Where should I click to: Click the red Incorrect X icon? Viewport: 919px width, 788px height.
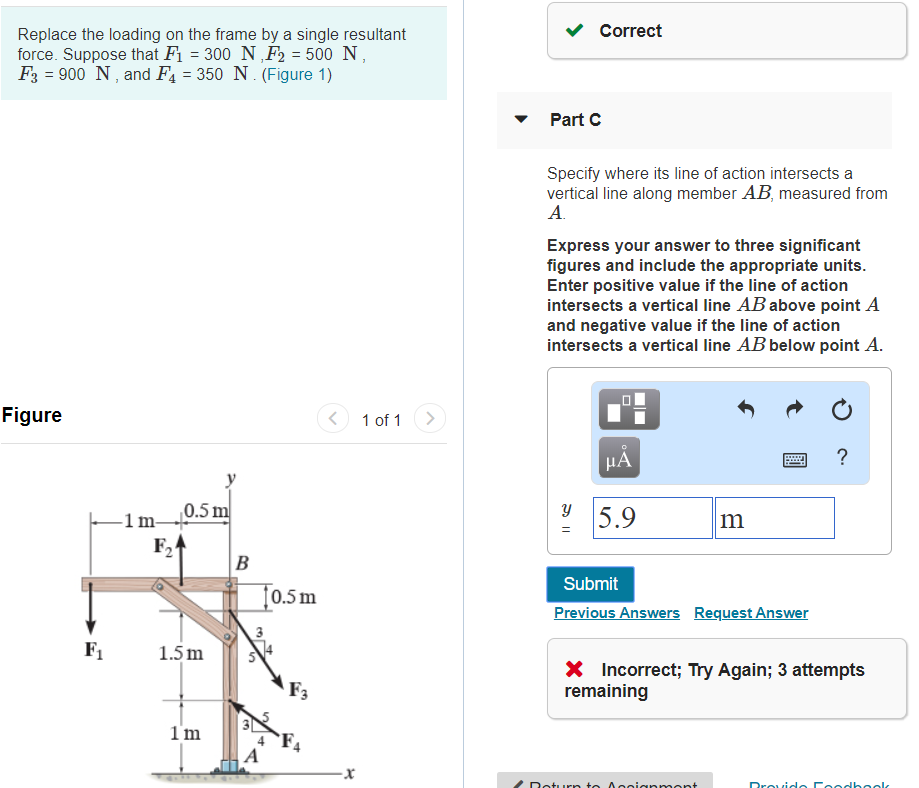[x=573, y=670]
